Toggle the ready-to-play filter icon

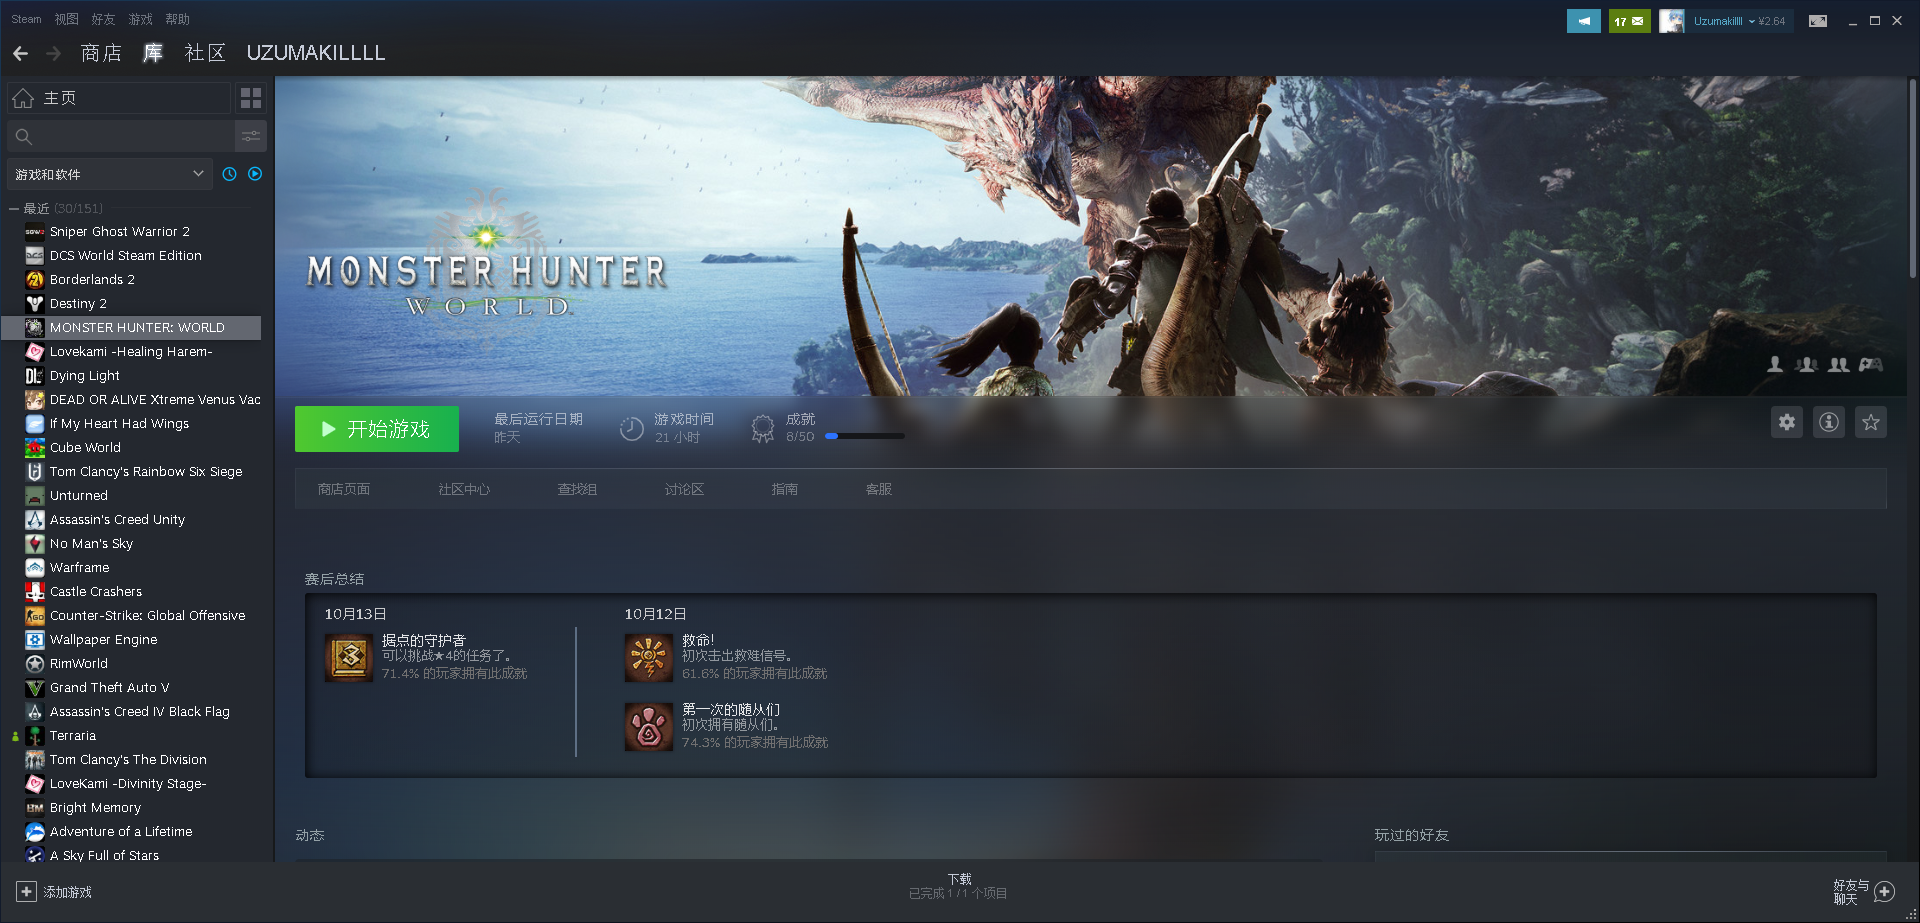255,174
